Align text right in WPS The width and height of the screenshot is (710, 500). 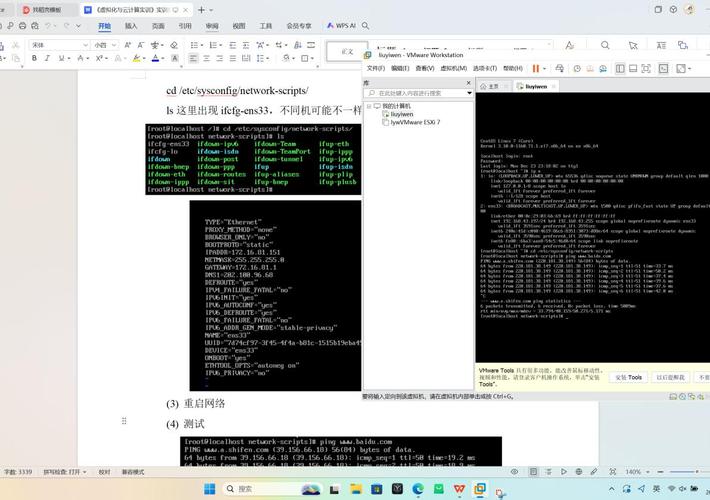click(x=220, y=58)
